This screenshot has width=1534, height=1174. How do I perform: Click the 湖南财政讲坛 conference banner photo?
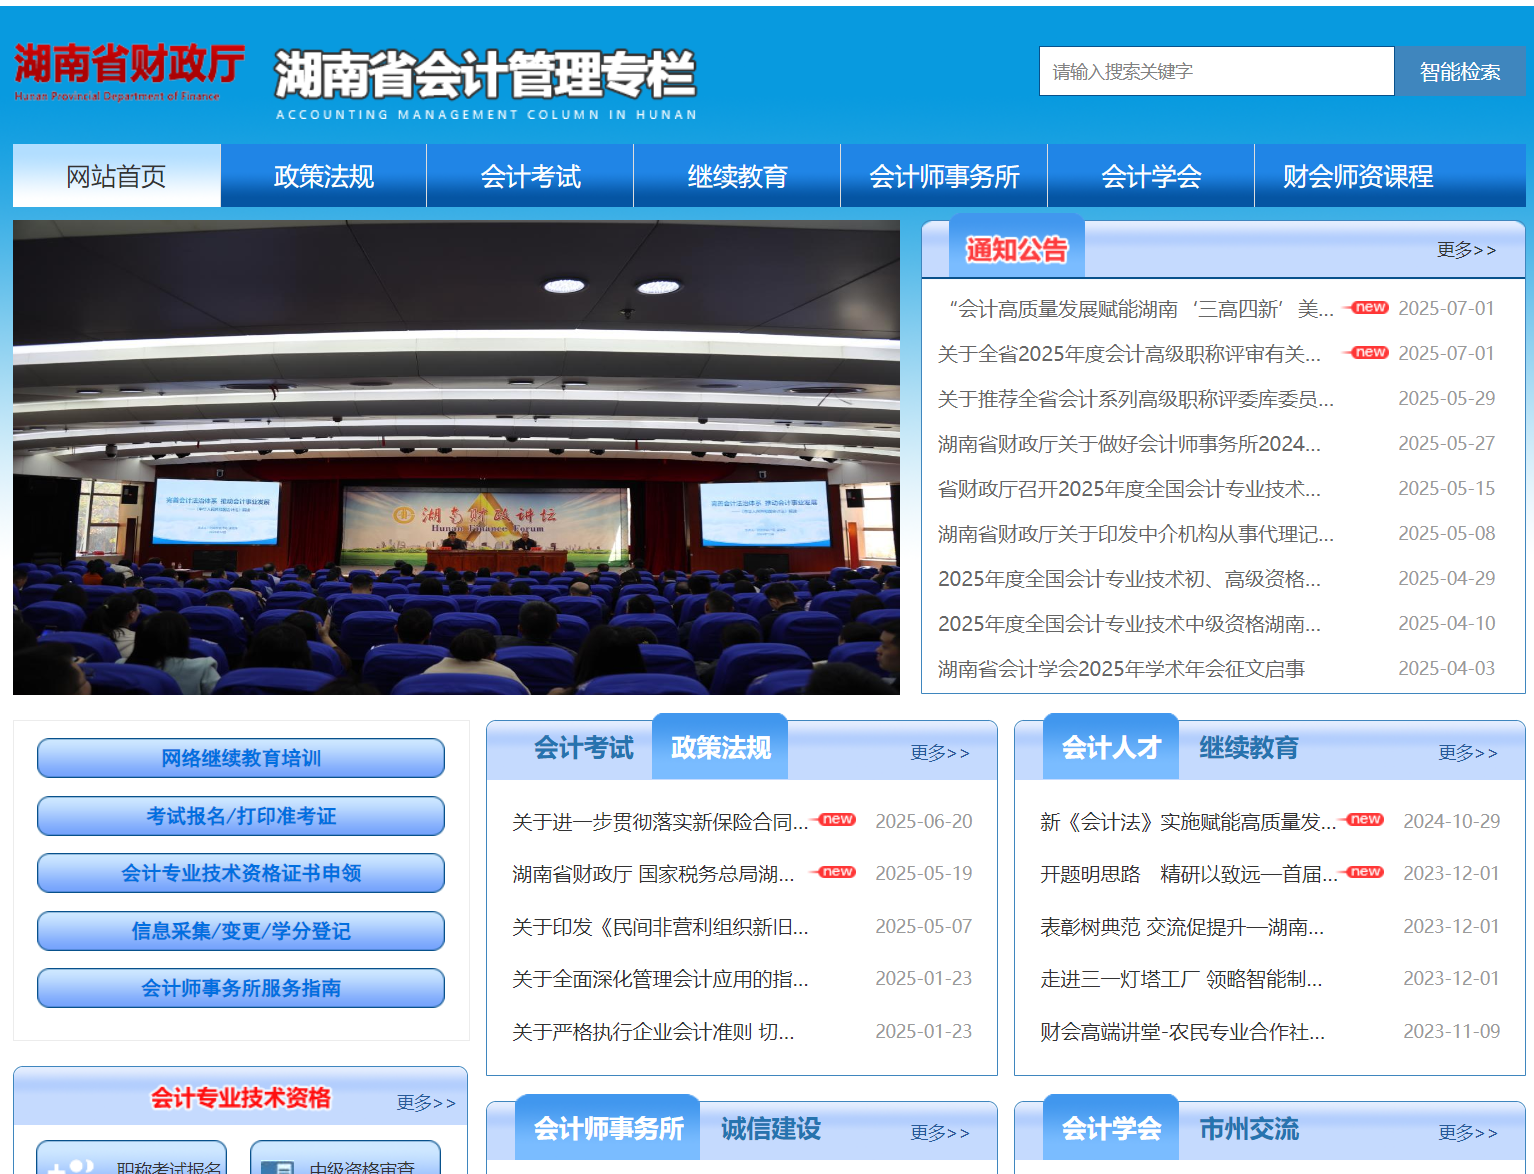[456, 458]
